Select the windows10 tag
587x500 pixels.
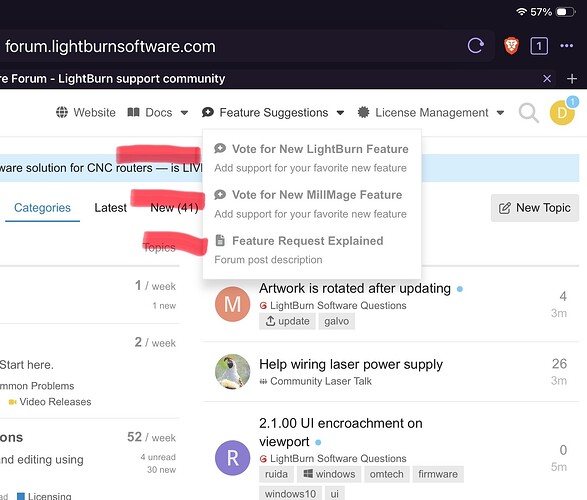(x=290, y=493)
